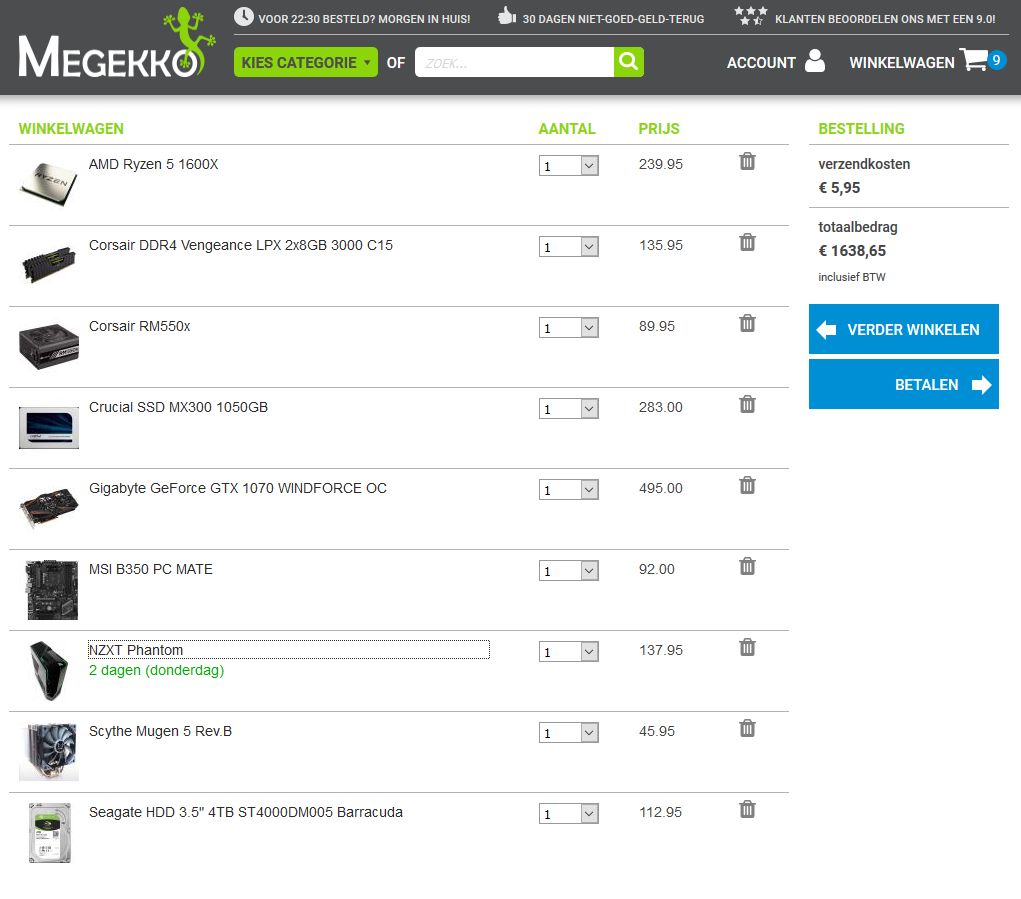Open the Account menu item

(x=761, y=62)
